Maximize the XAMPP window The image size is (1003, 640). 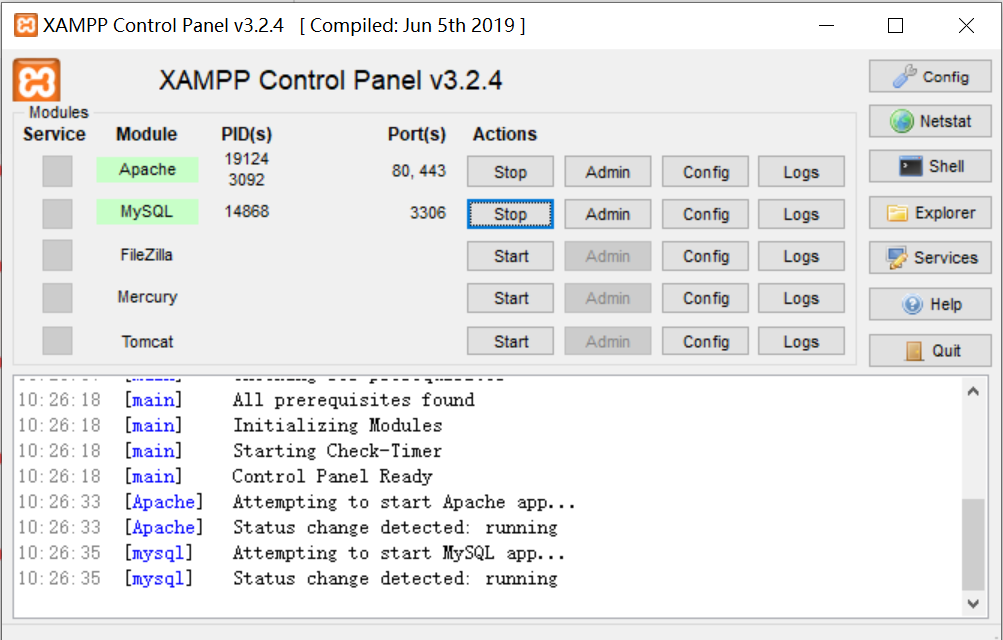896,26
